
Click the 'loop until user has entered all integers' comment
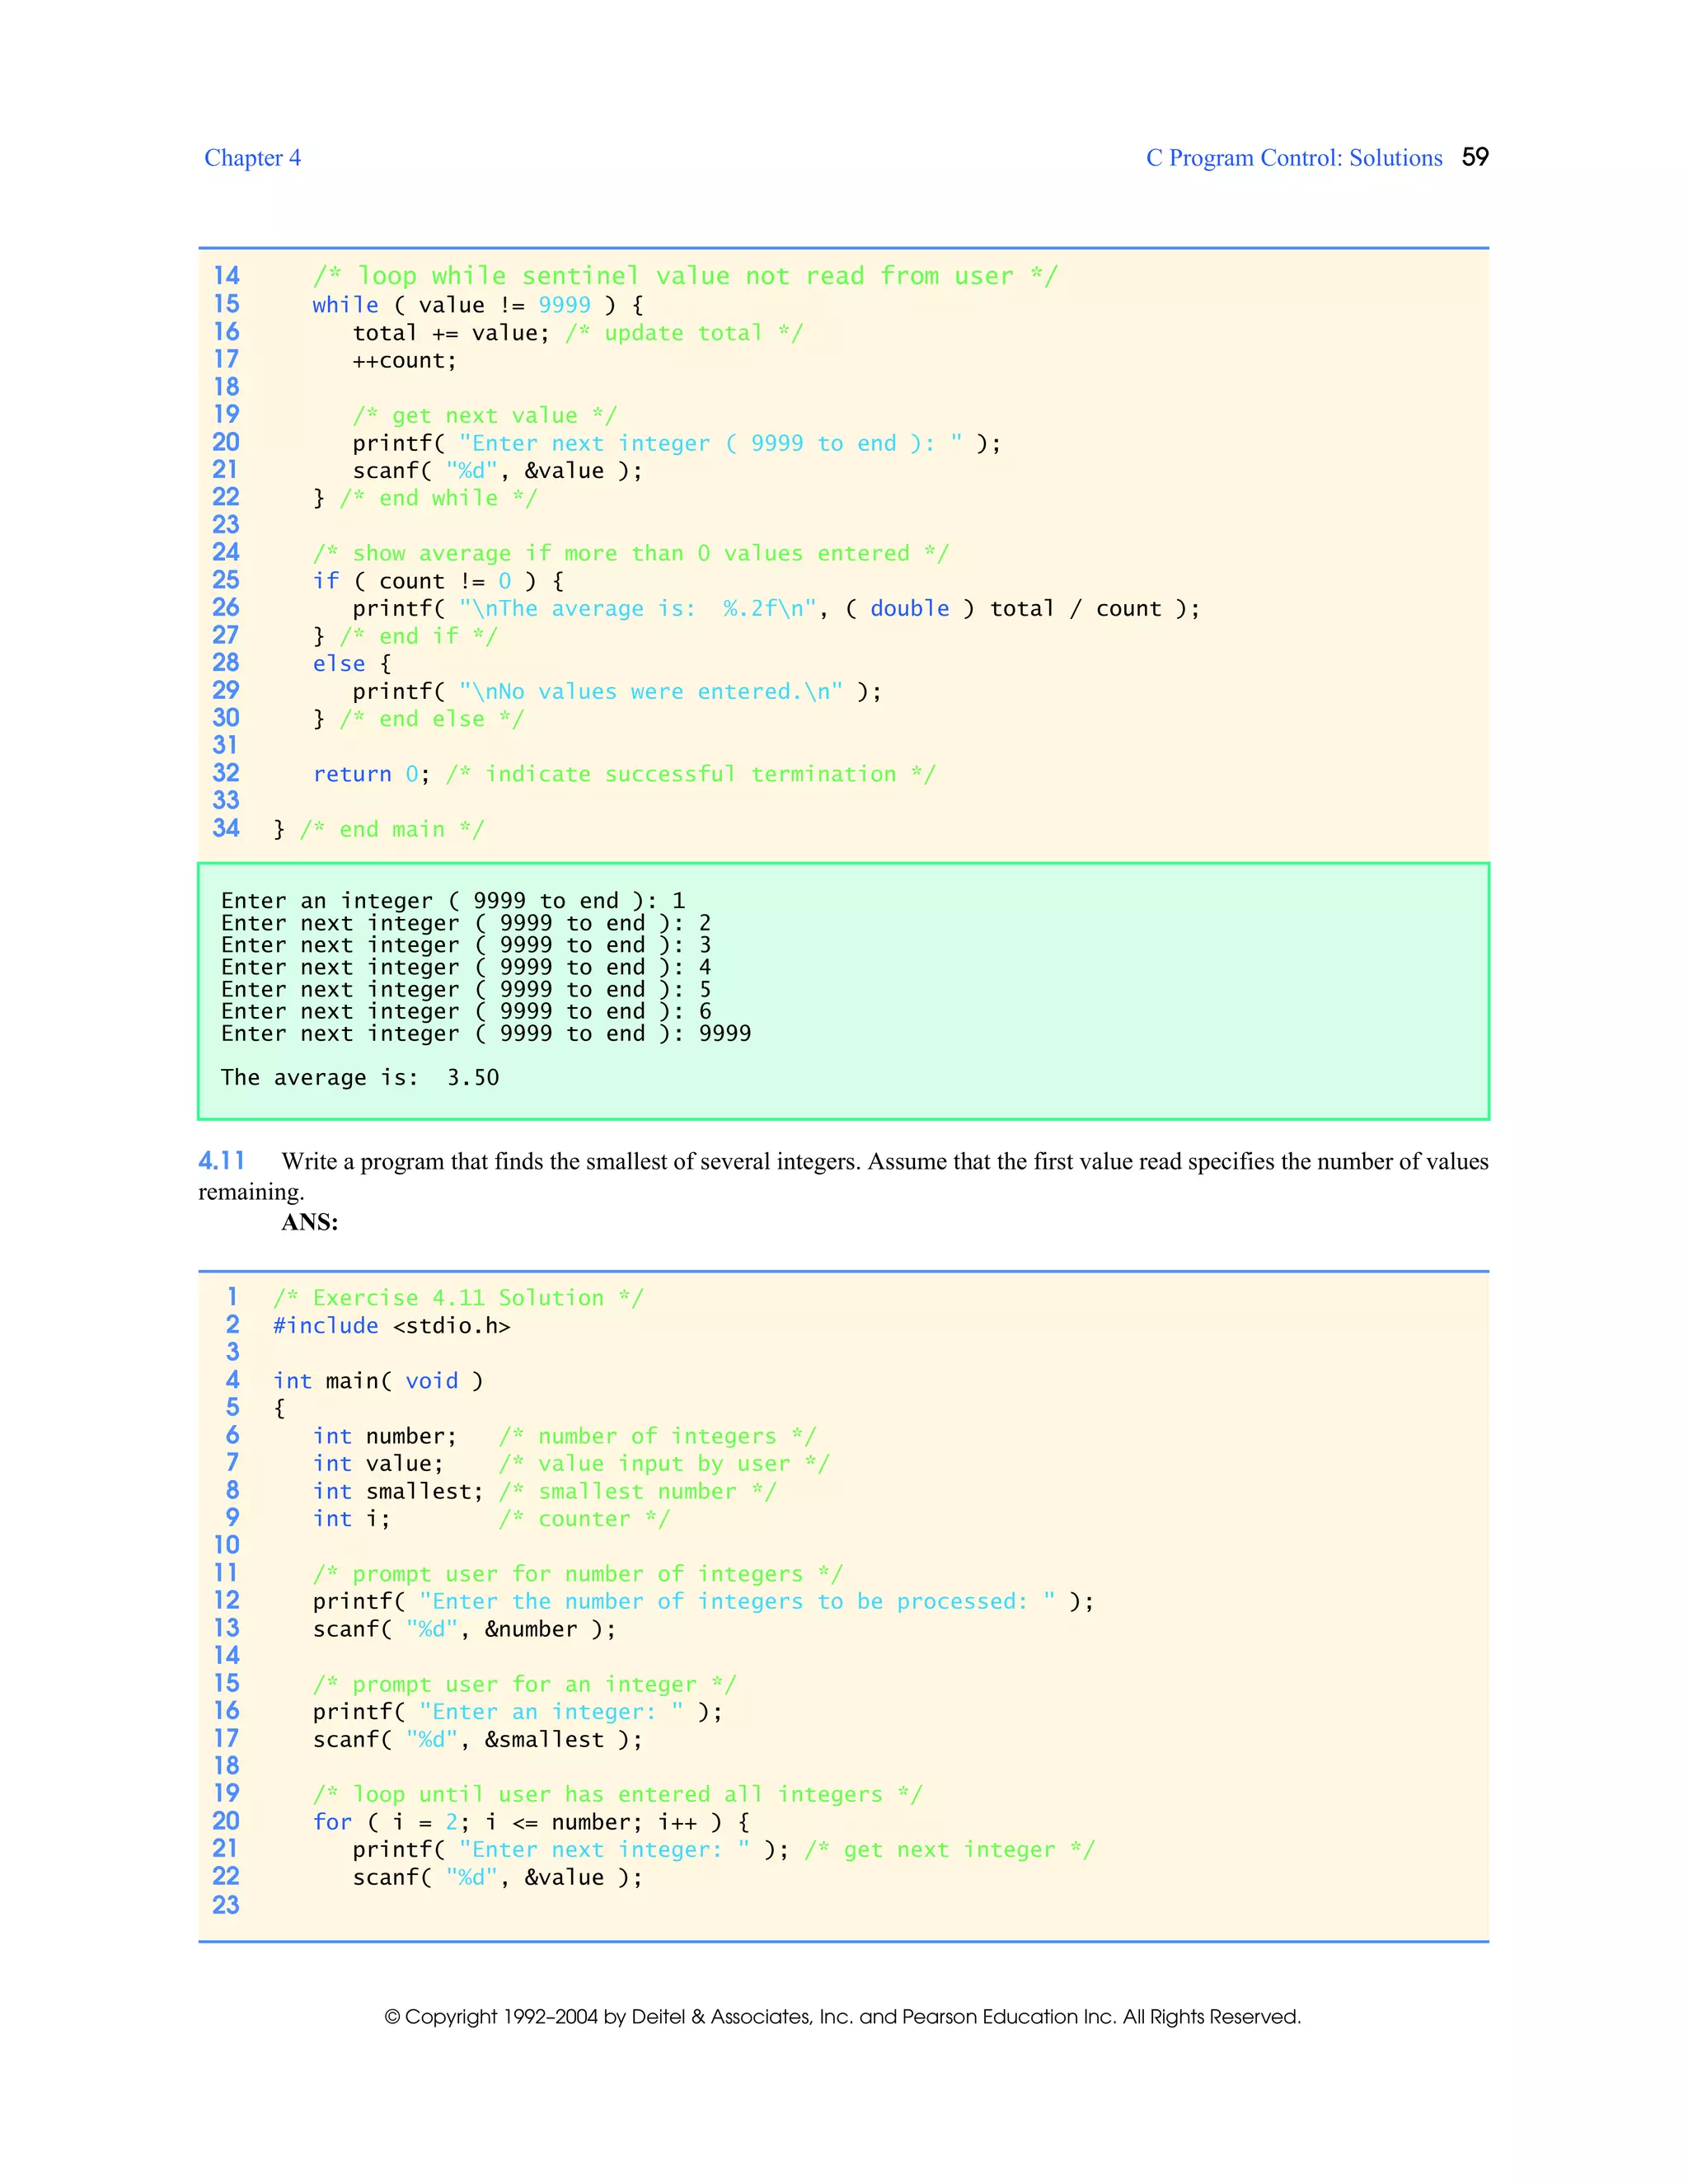tap(617, 1795)
